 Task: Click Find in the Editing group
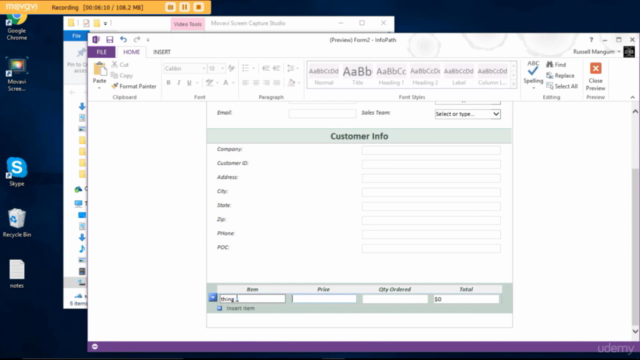click(x=556, y=64)
